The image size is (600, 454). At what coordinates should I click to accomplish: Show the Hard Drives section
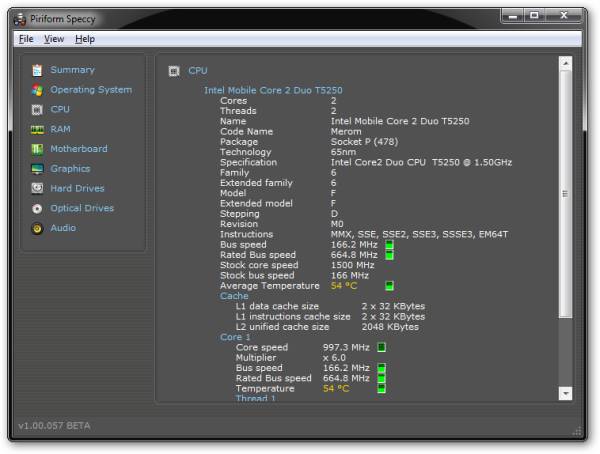[x=77, y=188]
